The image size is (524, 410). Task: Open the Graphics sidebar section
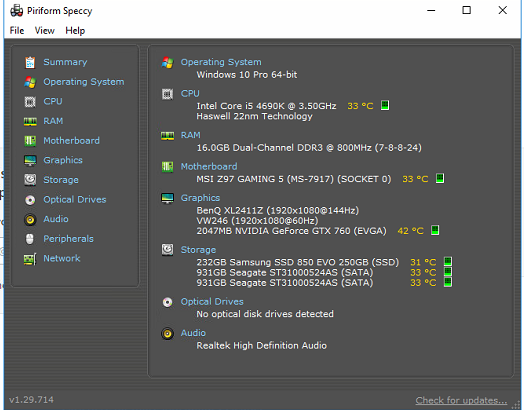[x=63, y=160]
